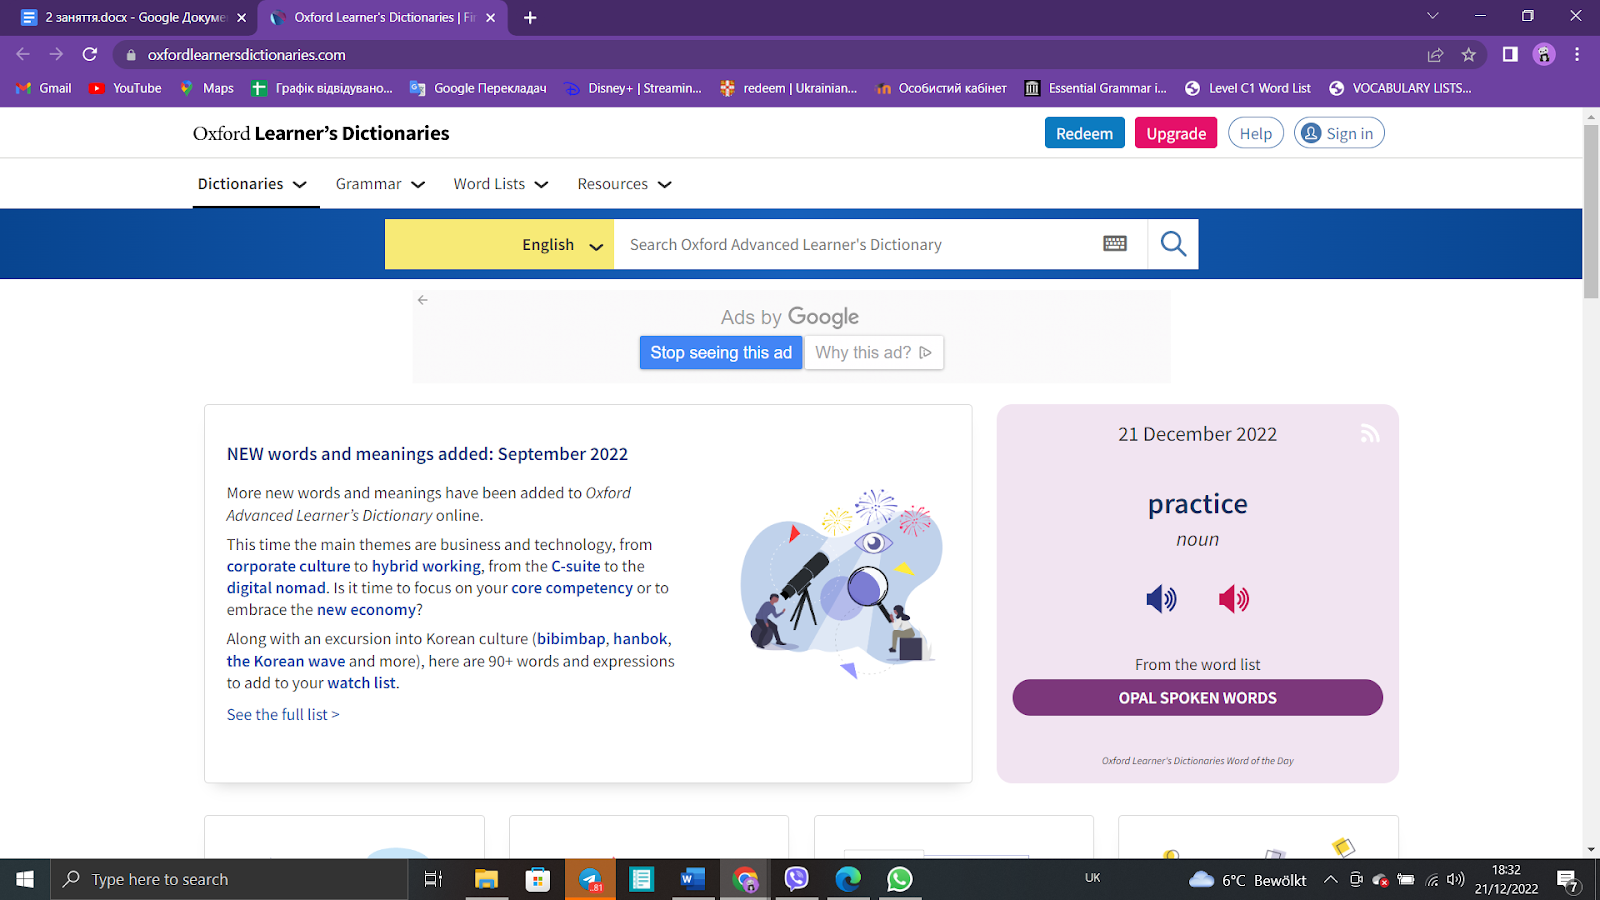The image size is (1600, 900).
Task: Expand the Word Lists menu
Action: (501, 184)
